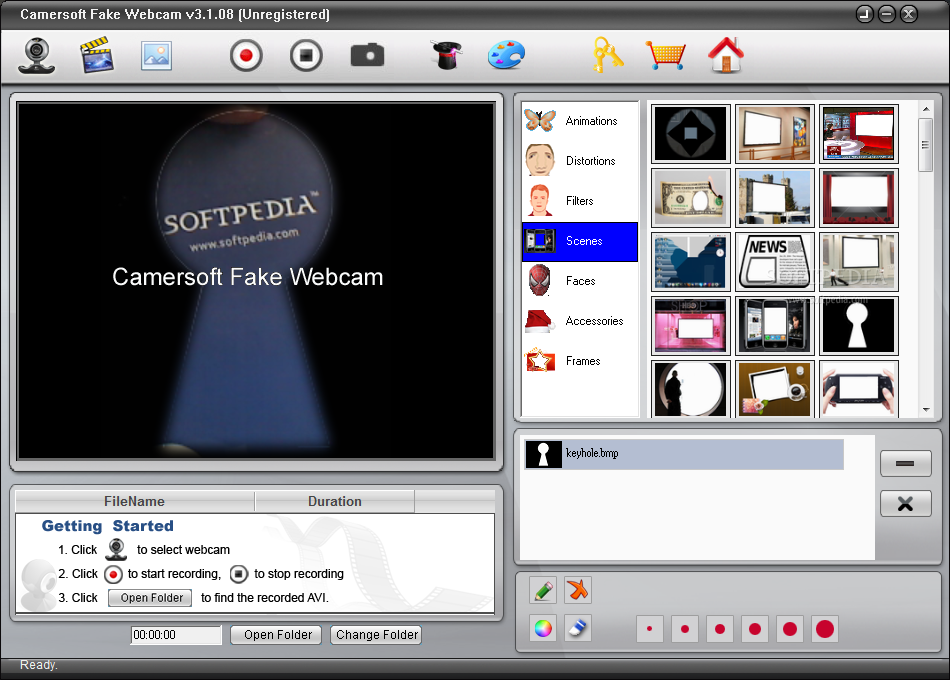Click the FileName column header
This screenshot has width=950, height=680.
(135, 501)
